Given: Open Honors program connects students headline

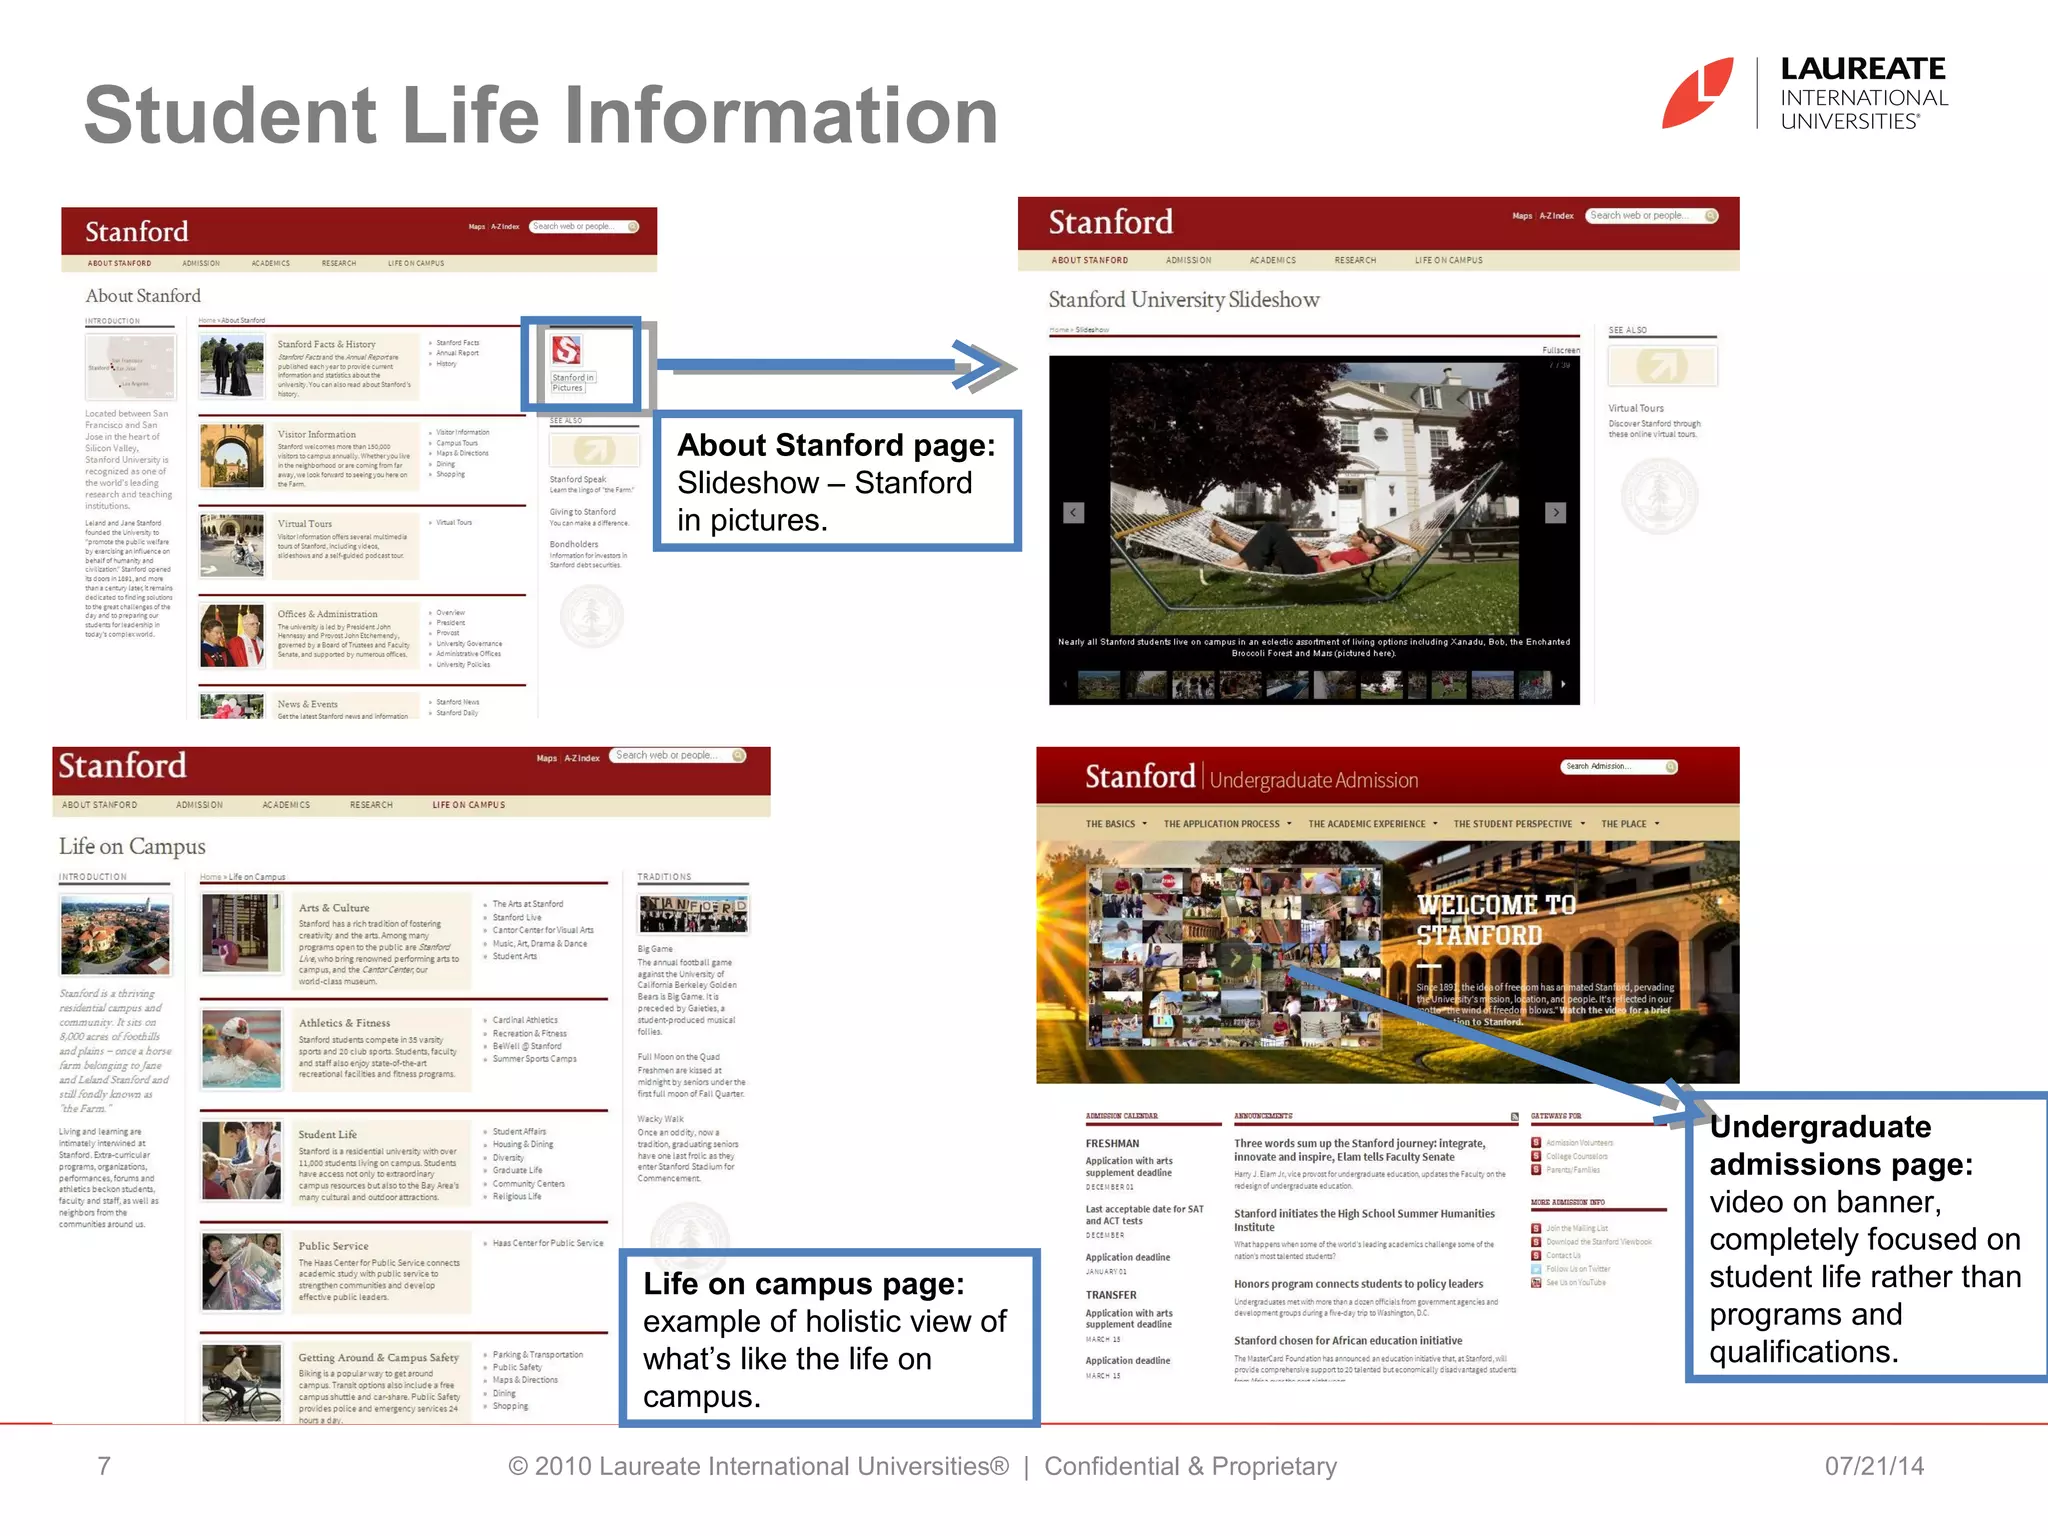Looking at the screenshot, I should [1358, 1285].
